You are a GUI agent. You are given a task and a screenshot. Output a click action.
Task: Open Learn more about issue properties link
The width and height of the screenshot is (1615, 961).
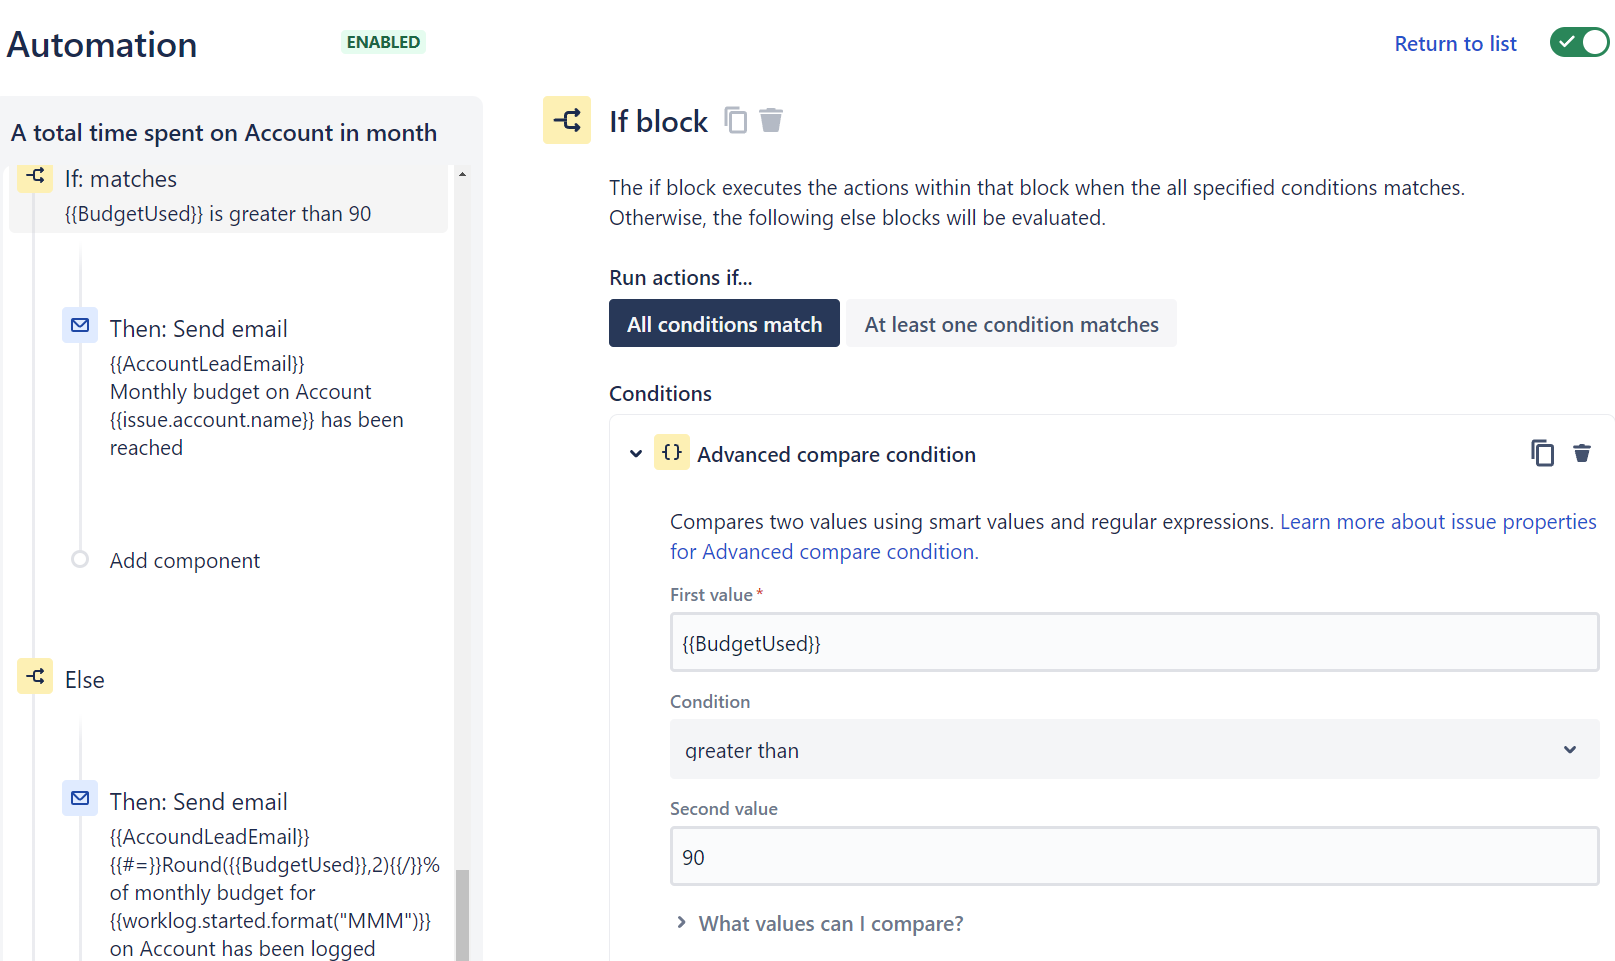click(1437, 522)
